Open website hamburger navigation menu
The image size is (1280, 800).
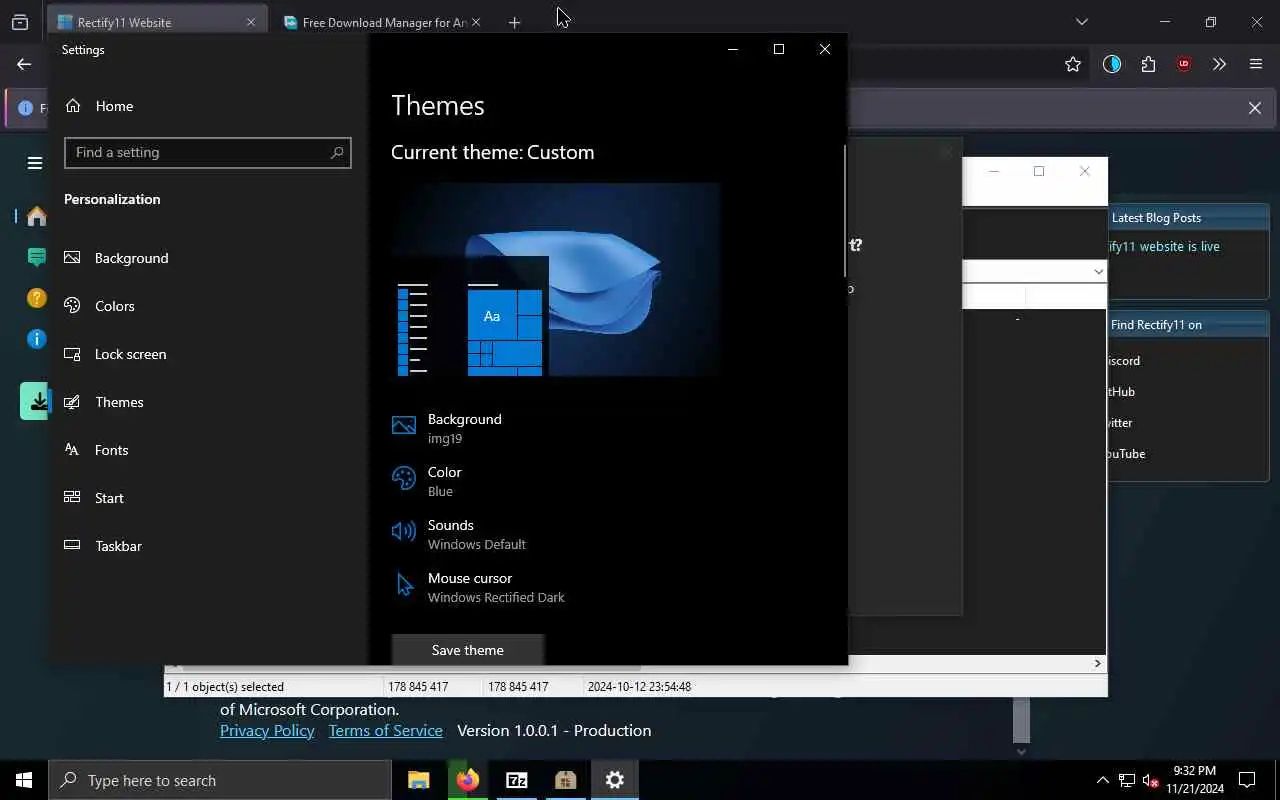[x=35, y=163]
